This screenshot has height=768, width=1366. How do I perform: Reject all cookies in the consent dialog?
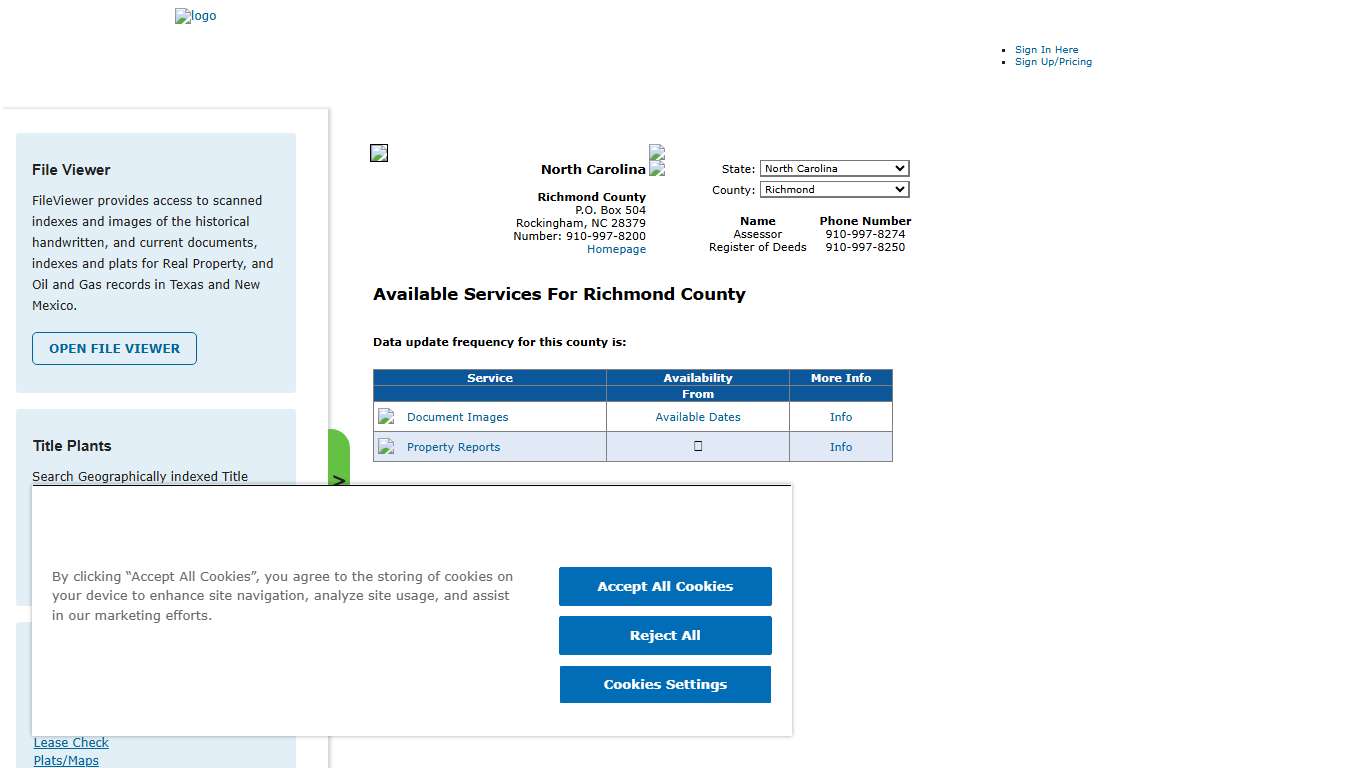(664, 635)
